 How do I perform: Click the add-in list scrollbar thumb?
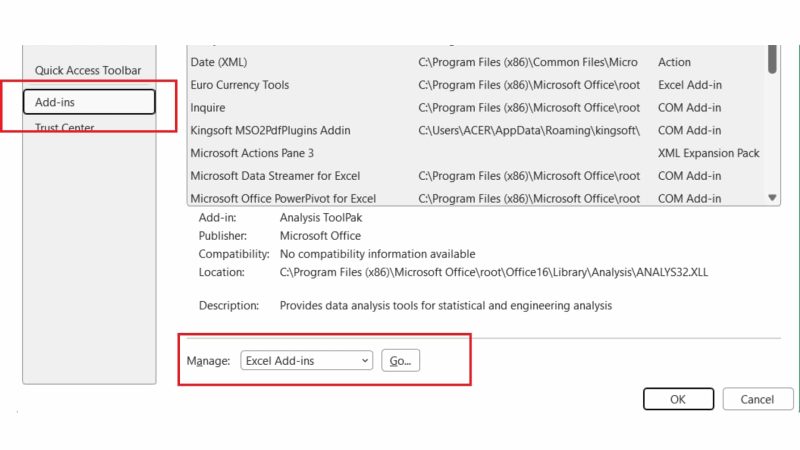(772, 59)
